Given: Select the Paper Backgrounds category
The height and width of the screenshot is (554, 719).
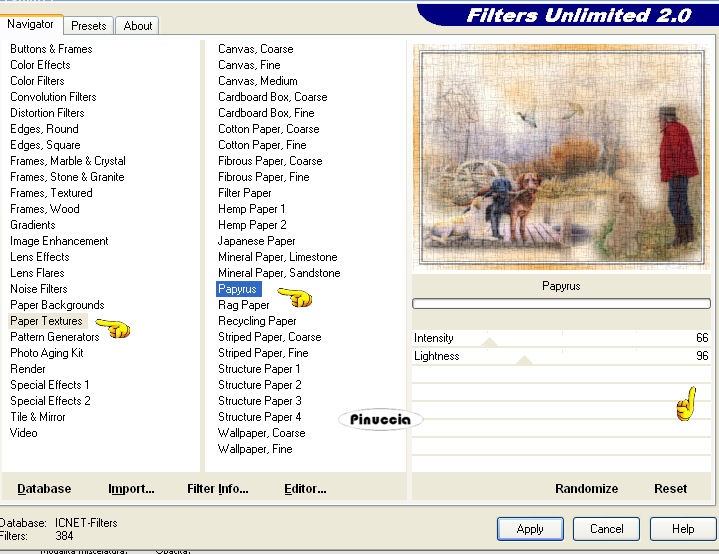Looking at the screenshot, I should click(57, 305).
